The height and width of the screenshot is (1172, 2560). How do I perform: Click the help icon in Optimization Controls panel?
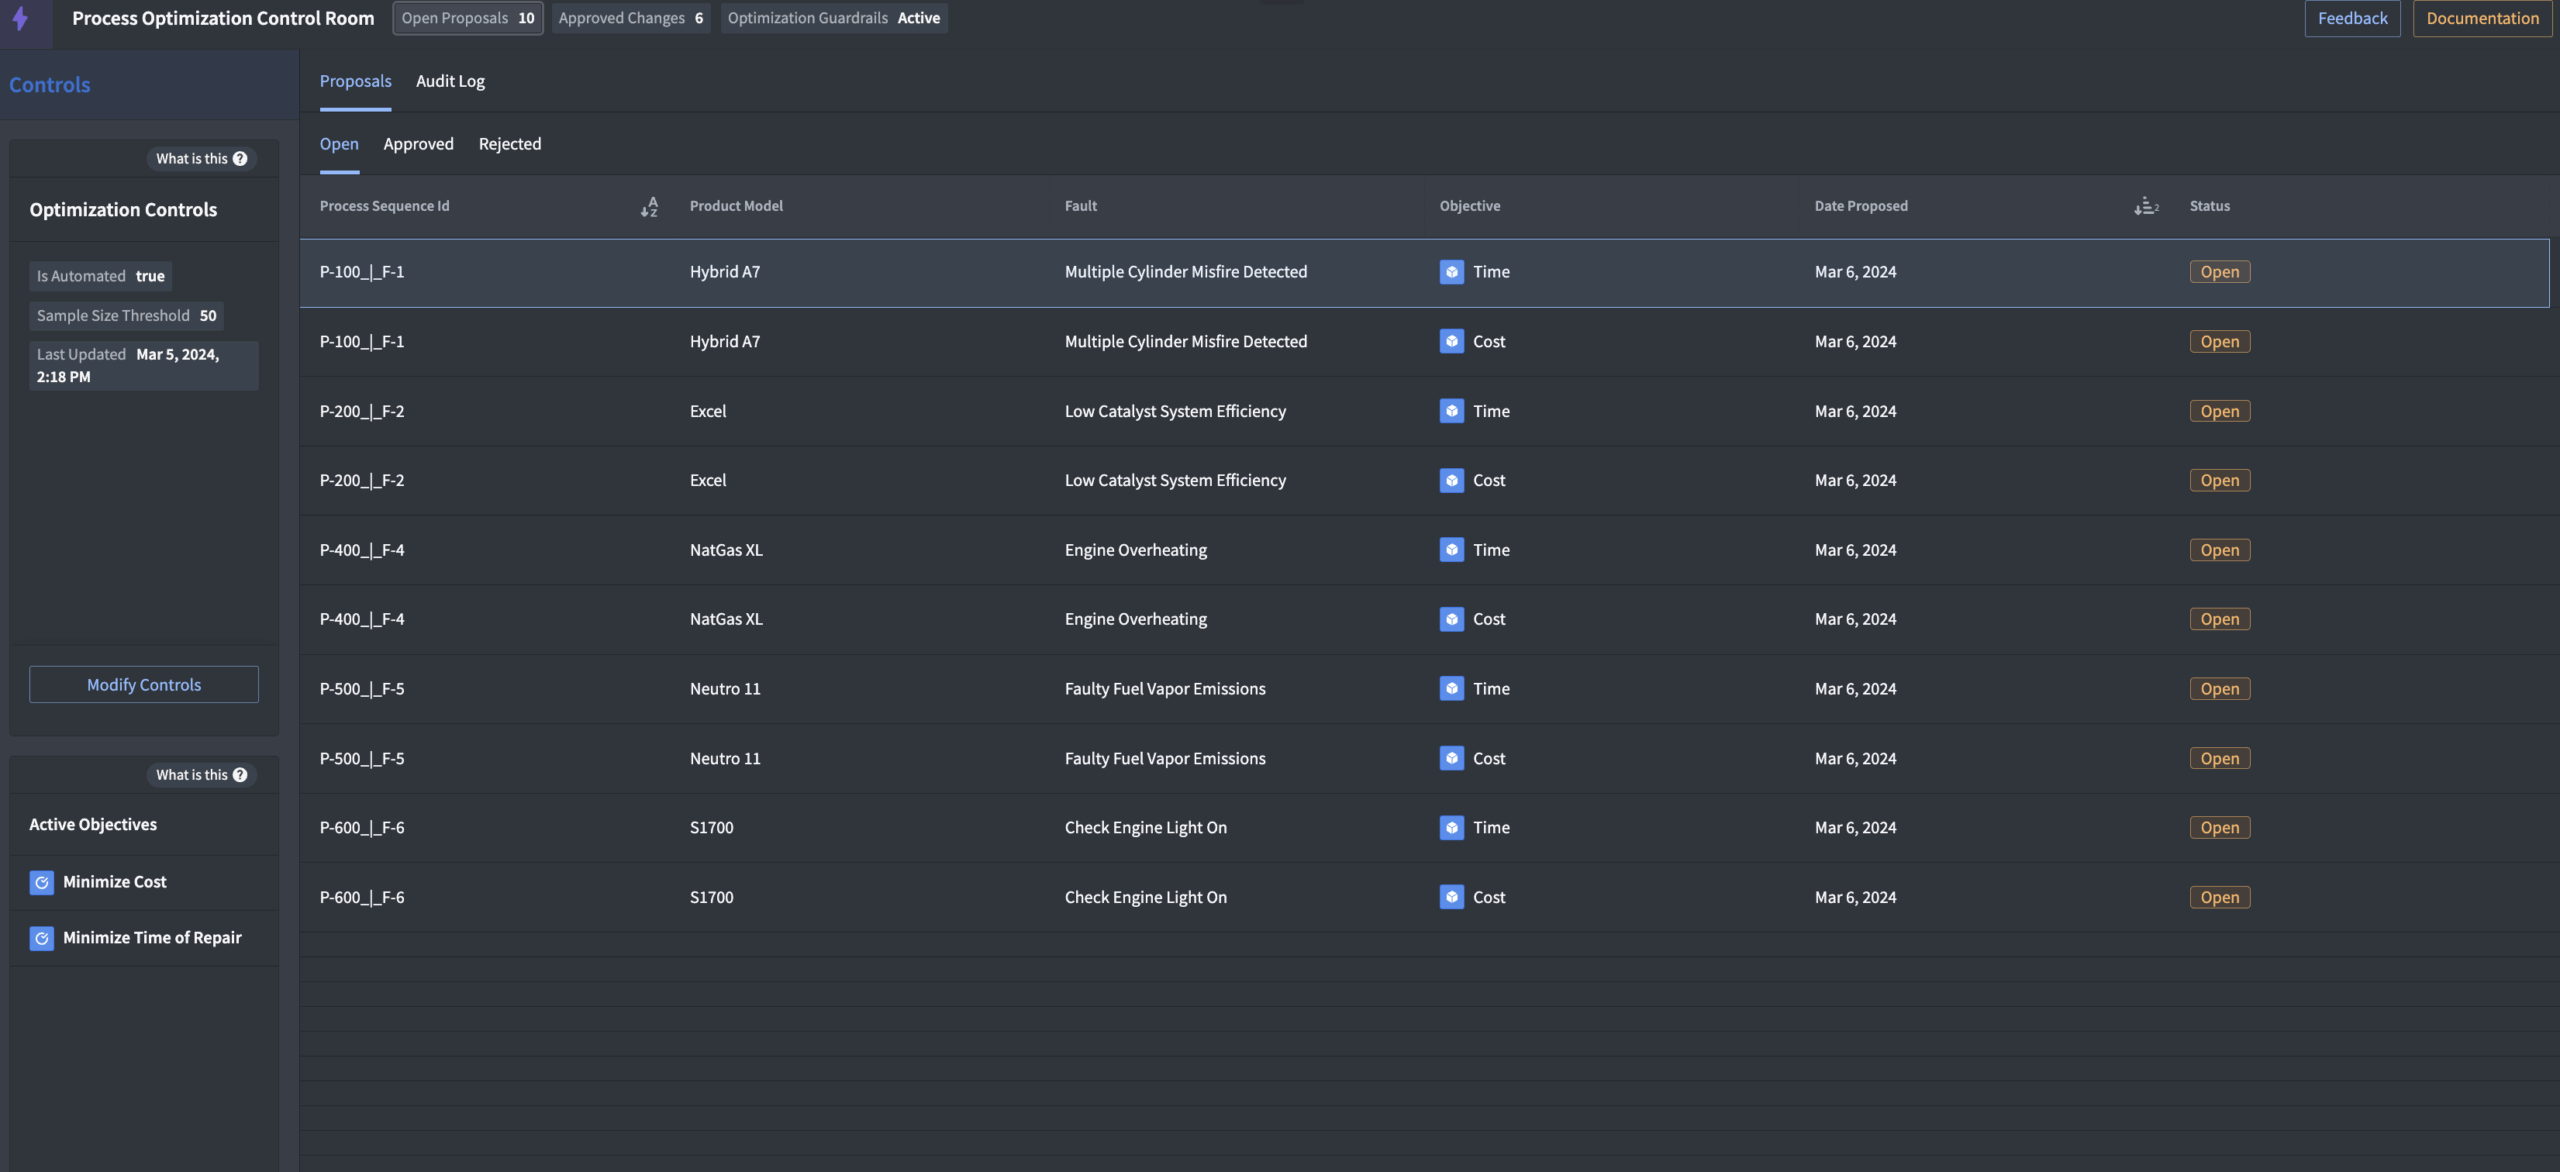[x=240, y=159]
